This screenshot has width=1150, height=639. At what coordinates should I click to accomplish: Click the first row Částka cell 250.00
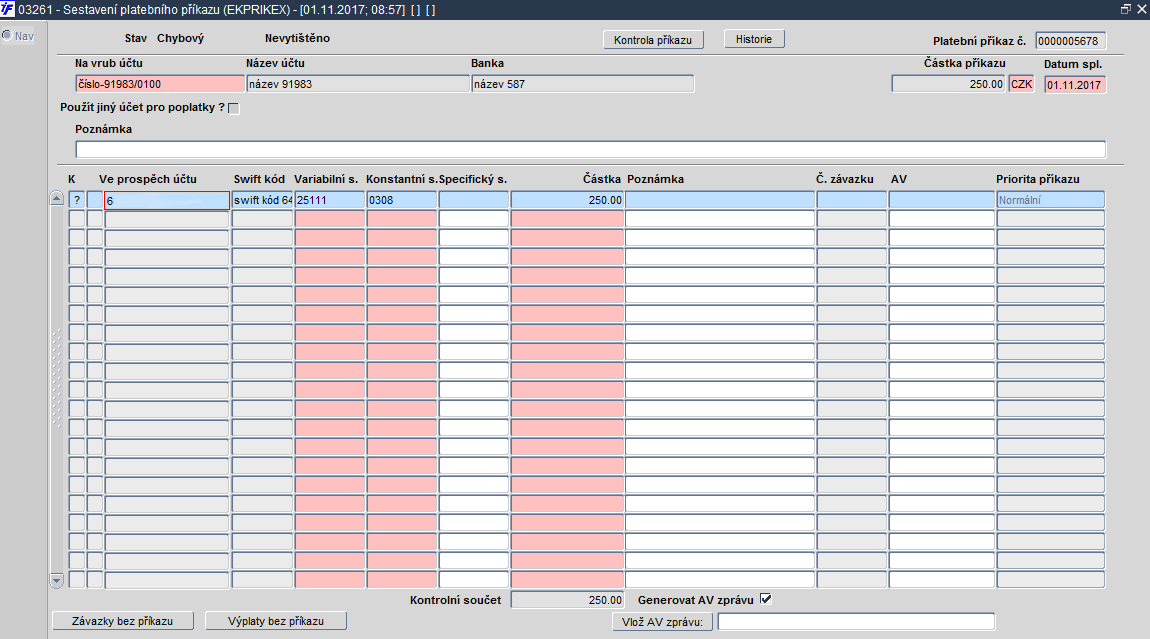point(567,200)
